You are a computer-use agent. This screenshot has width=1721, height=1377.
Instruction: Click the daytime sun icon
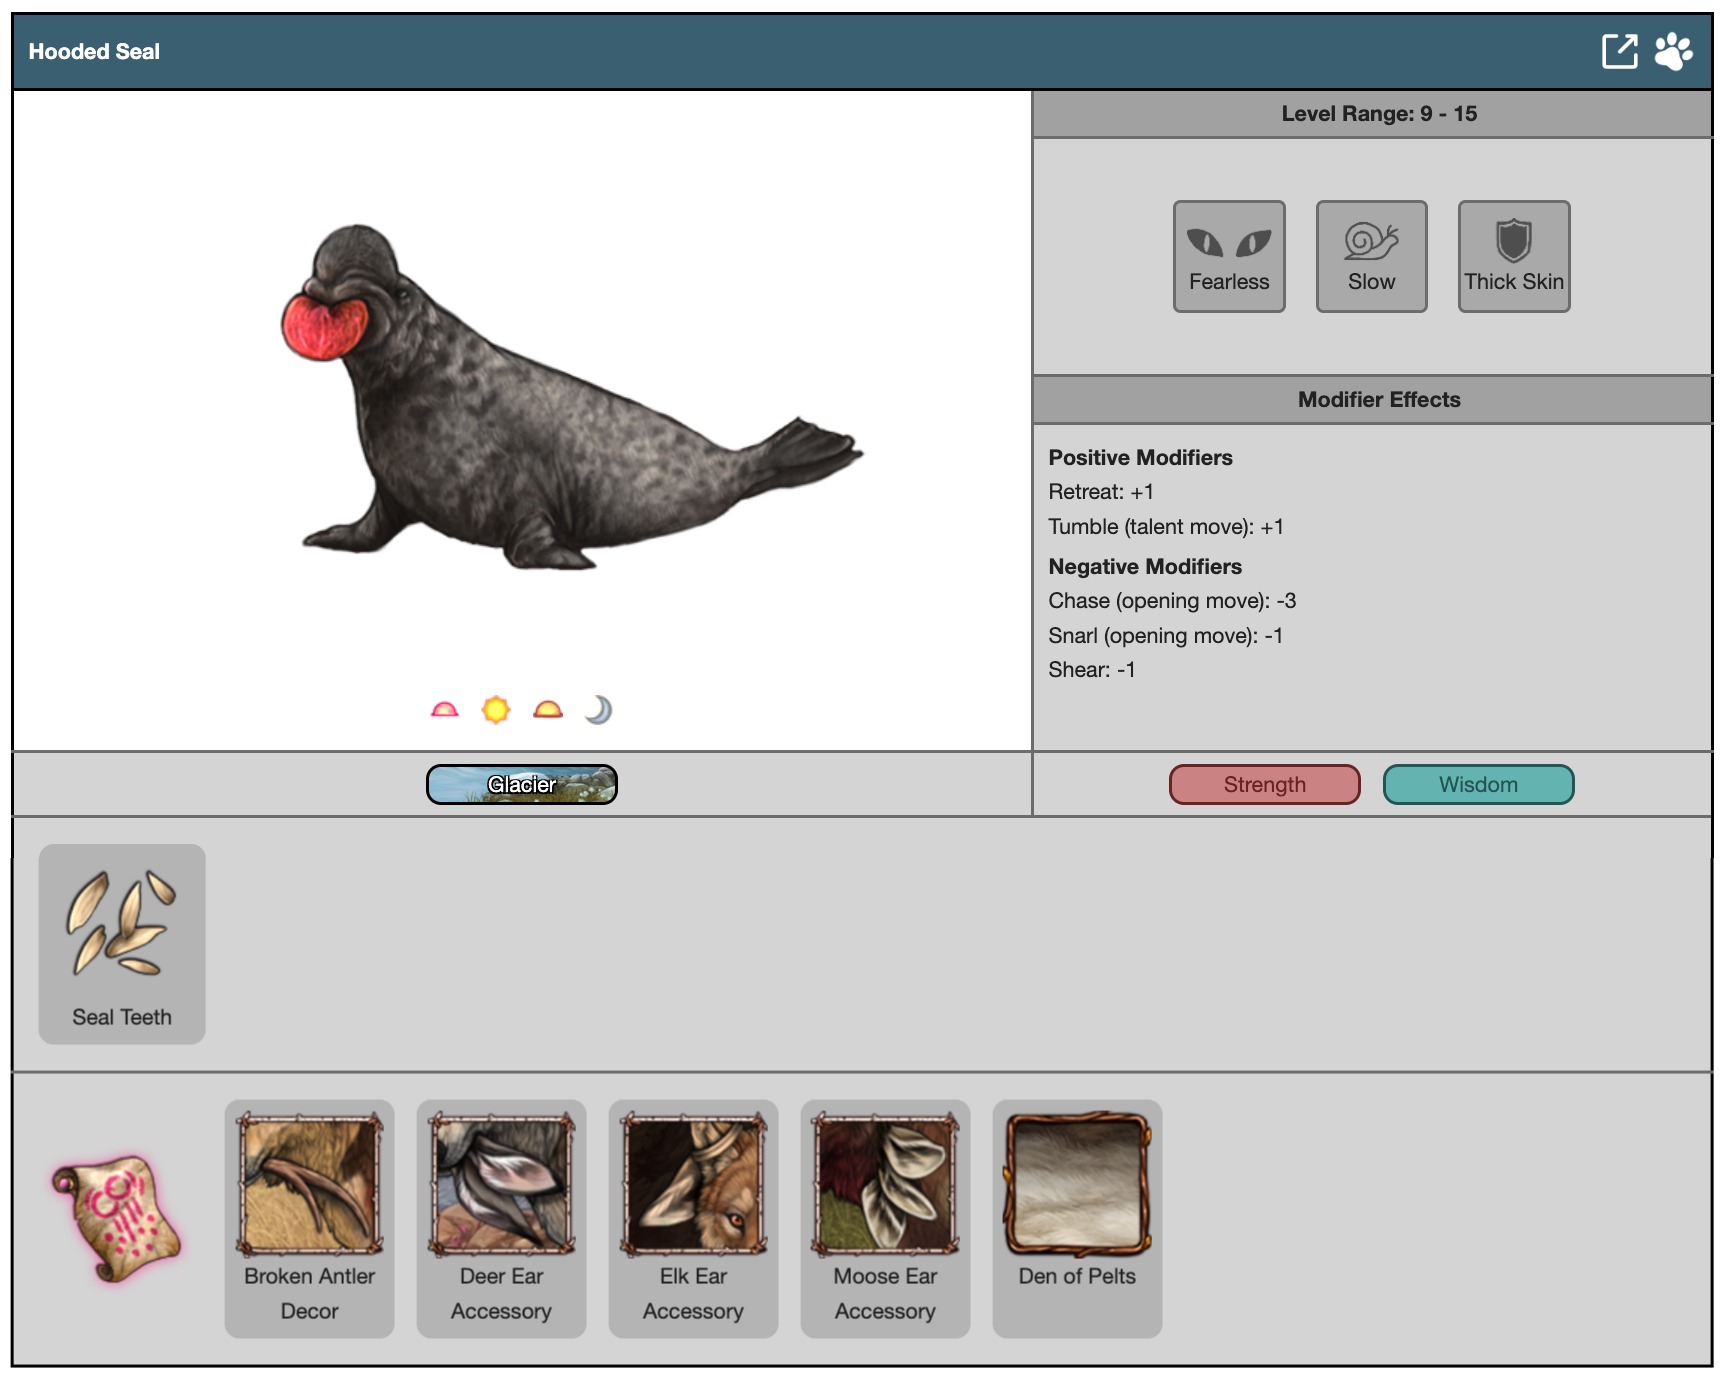pyautogui.click(x=496, y=710)
